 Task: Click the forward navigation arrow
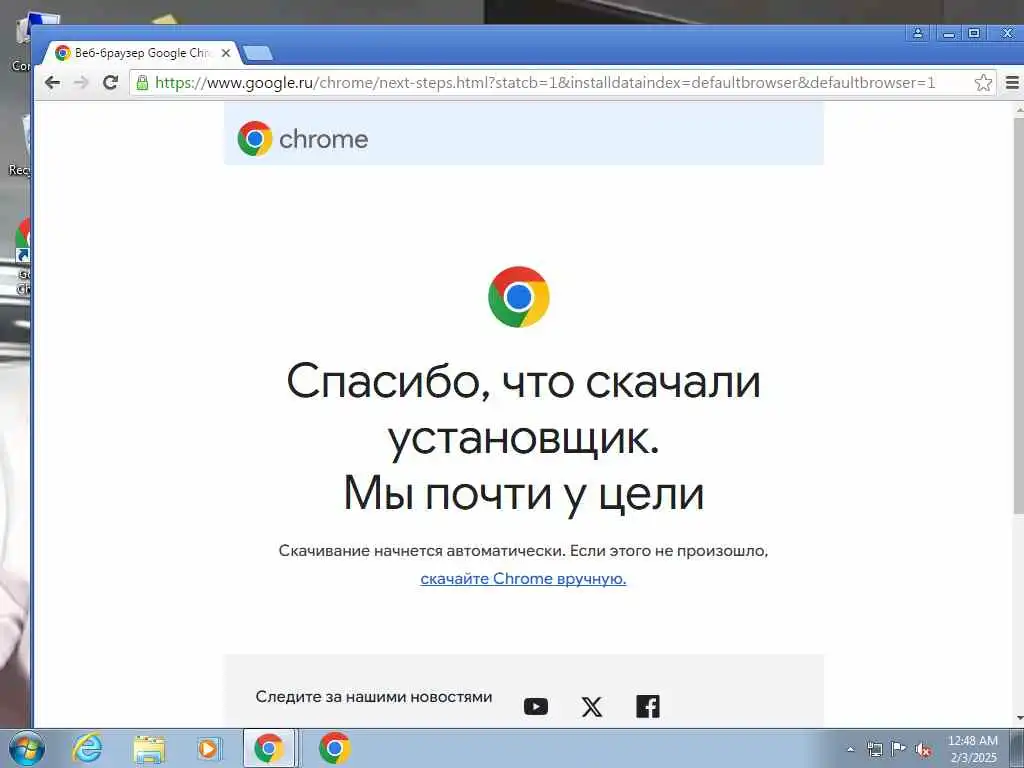pyautogui.click(x=81, y=82)
